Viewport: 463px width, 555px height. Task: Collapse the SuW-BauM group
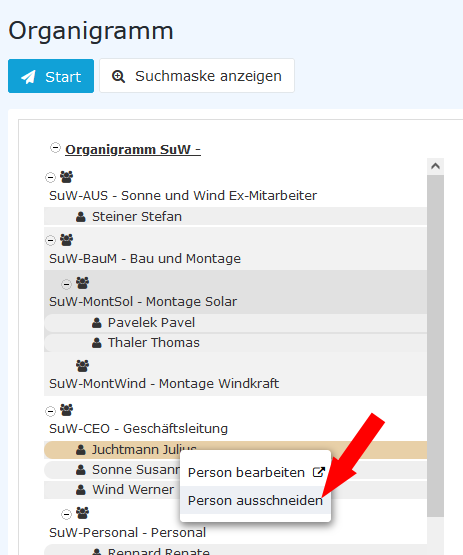pyautogui.click(x=50, y=241)
